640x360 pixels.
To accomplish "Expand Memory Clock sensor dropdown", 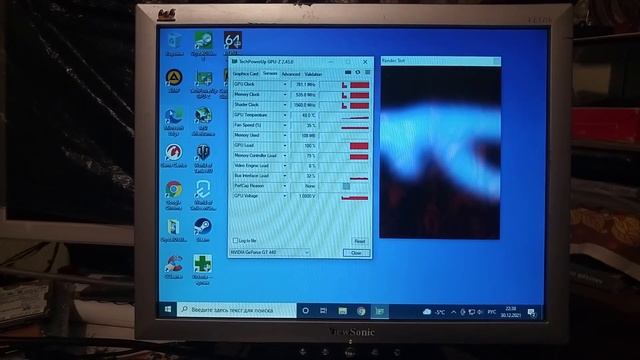I will click(285, 95).
